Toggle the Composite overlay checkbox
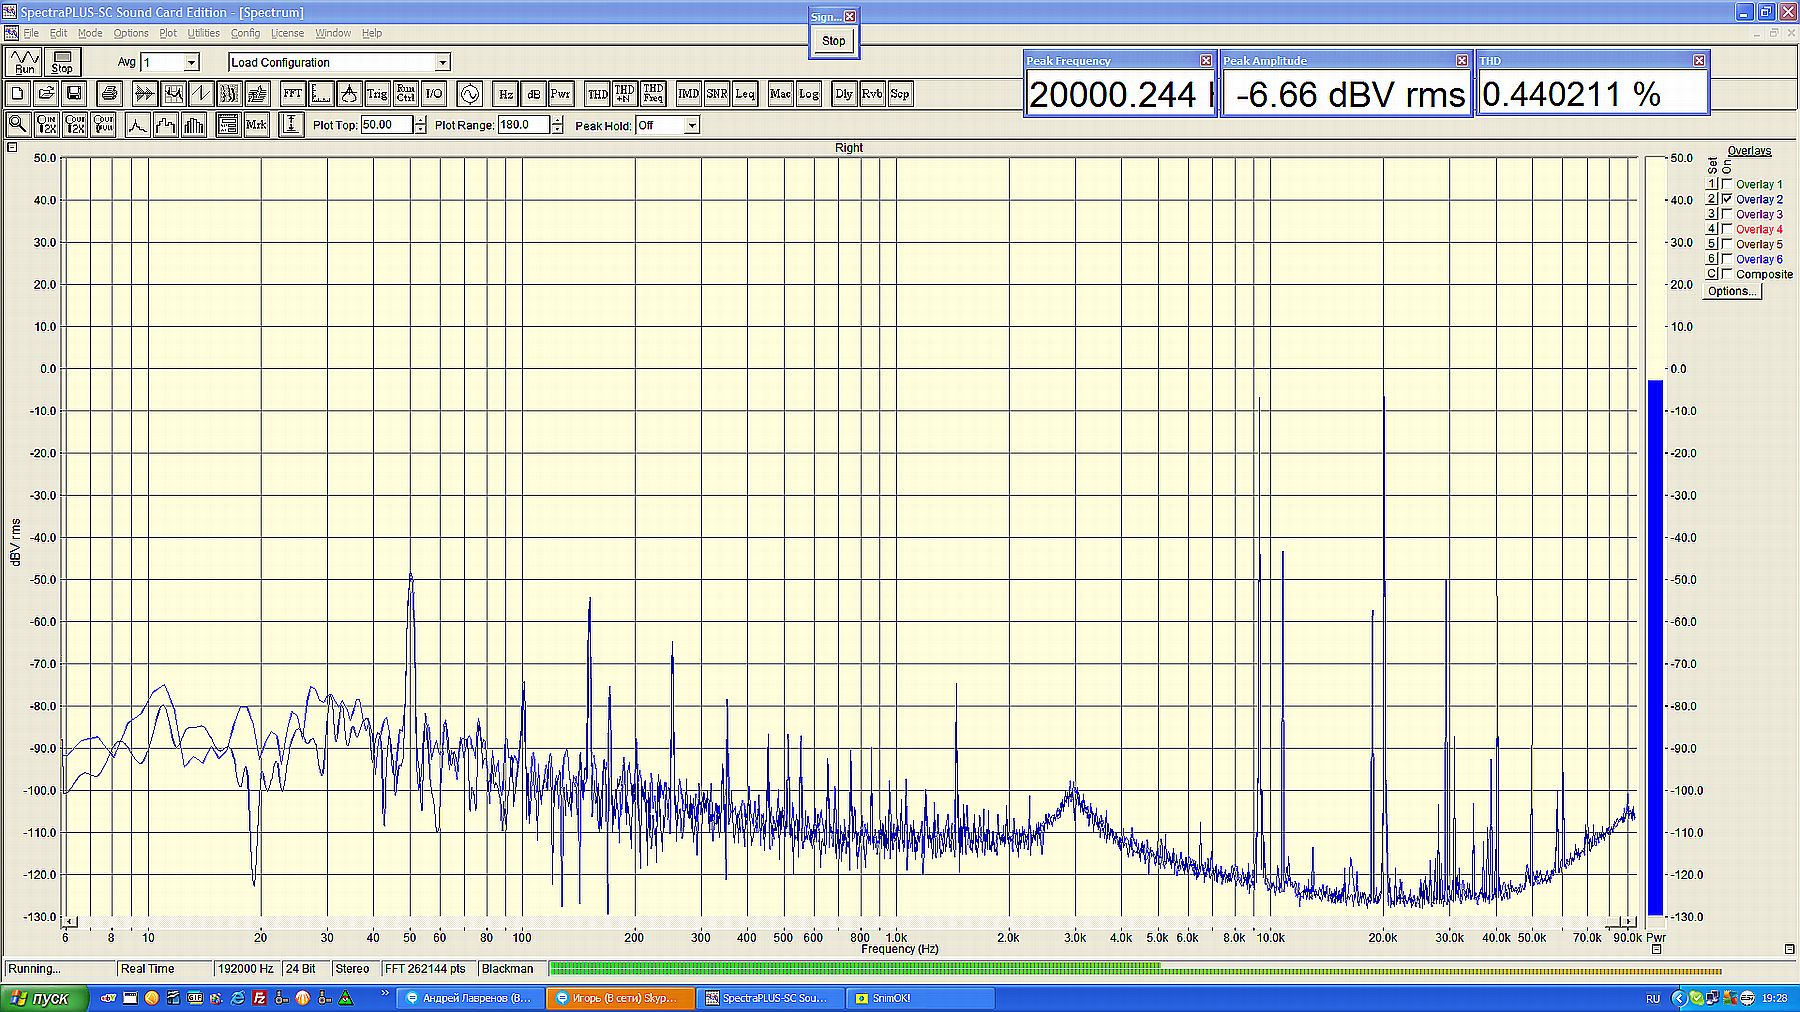This screenshot has height=1012, width=1800. click(x=1727, y=274)
